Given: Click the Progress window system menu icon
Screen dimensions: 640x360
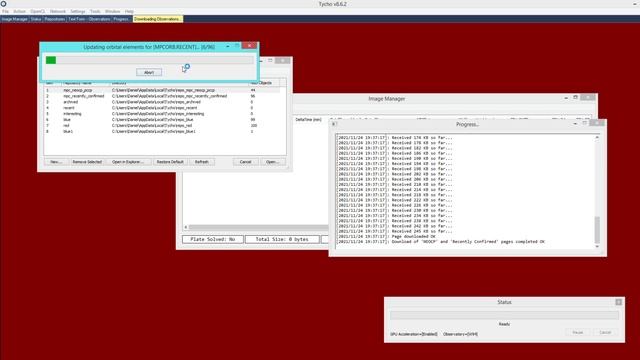Looking at the screenshot, I should pos(334,124).
